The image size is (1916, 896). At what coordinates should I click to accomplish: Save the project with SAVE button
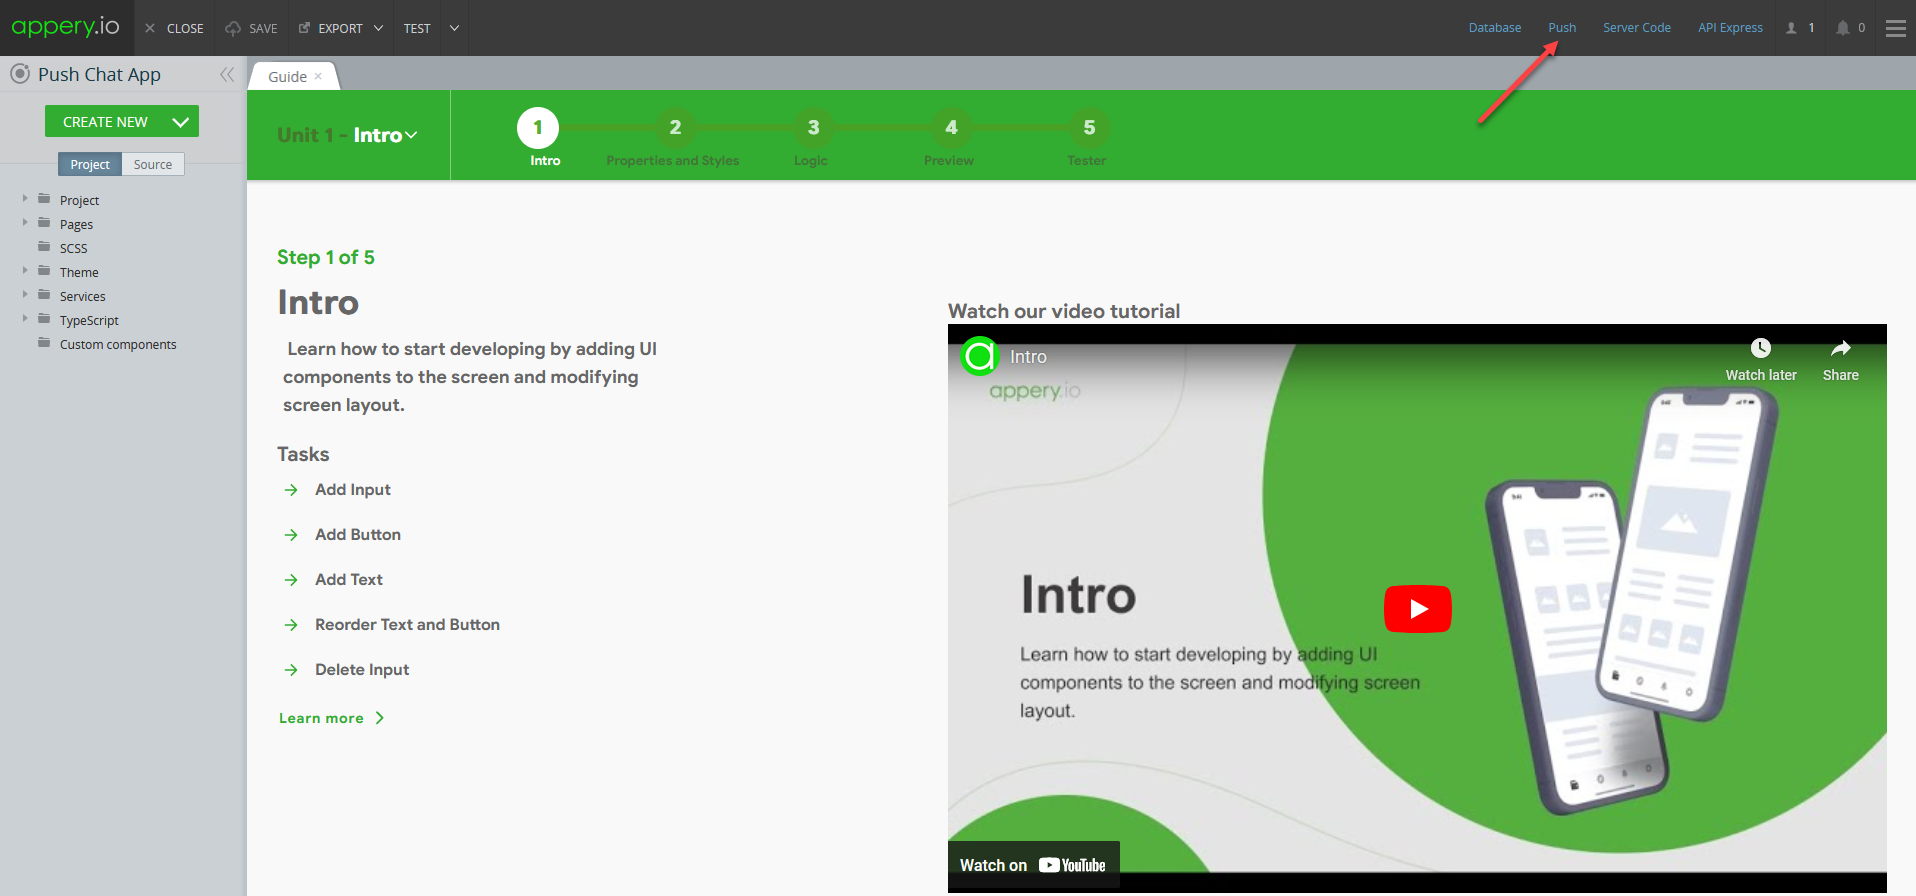251,28
